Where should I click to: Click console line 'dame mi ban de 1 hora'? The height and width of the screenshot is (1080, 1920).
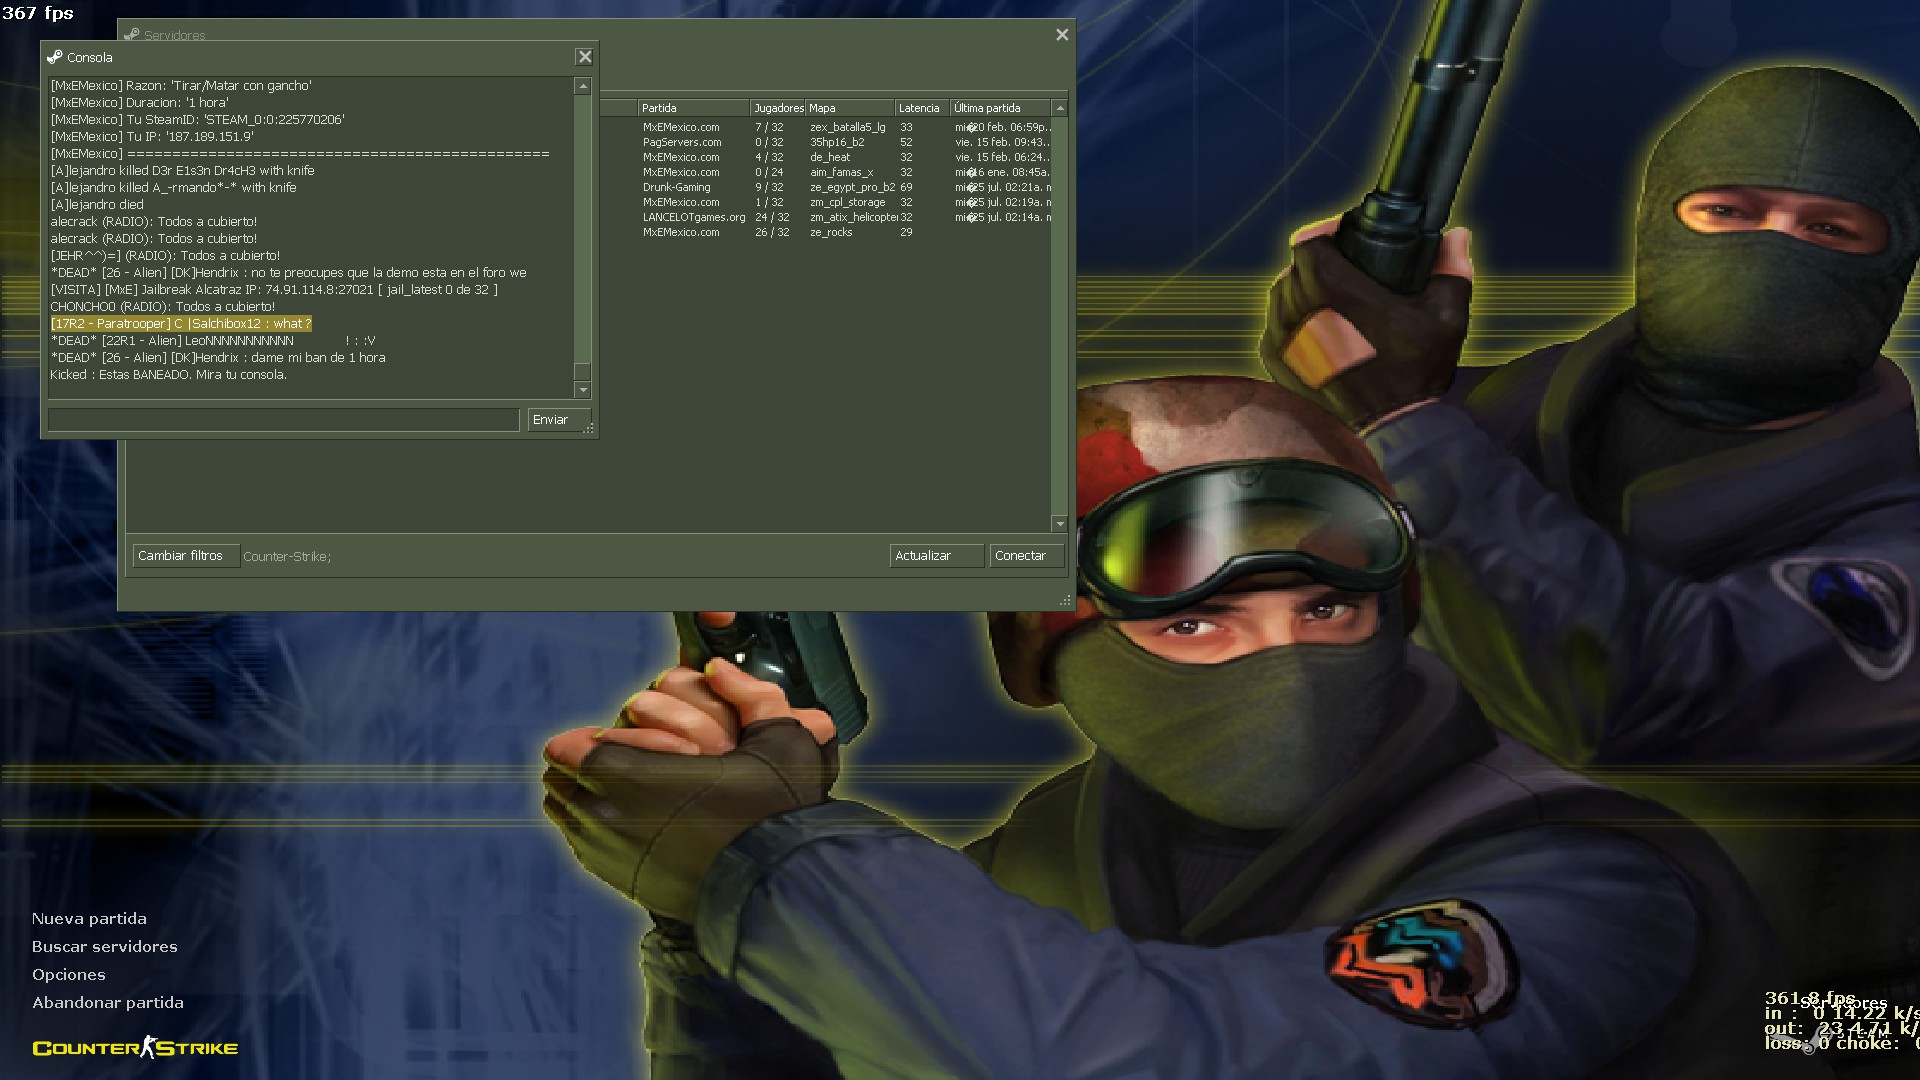click(217, 358)
